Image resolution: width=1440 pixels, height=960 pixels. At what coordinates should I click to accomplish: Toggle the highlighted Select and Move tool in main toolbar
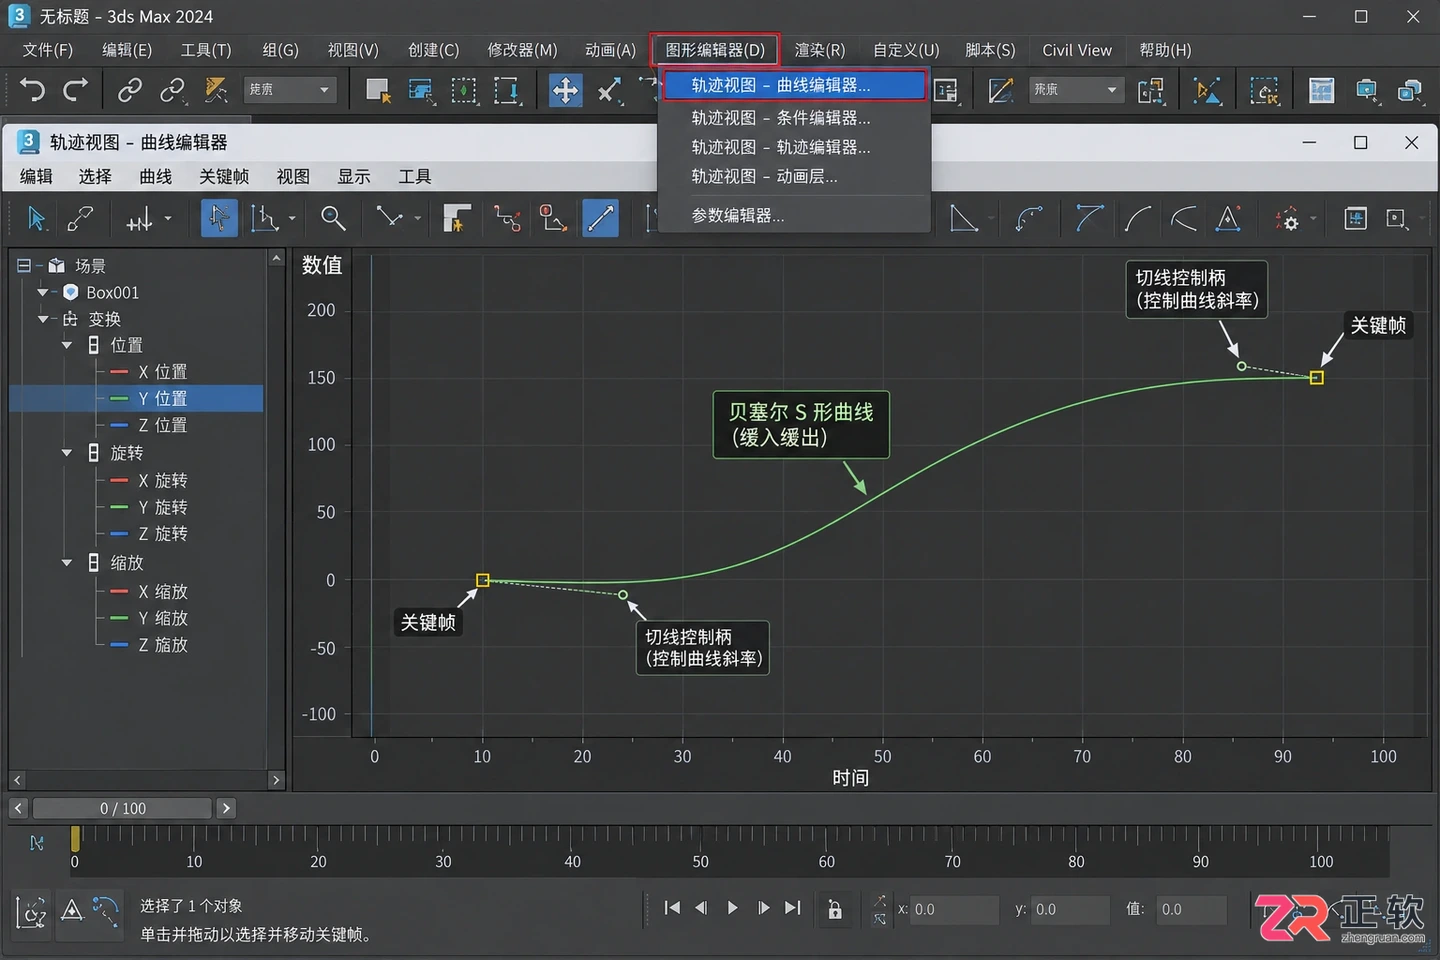tap(565, 90)
